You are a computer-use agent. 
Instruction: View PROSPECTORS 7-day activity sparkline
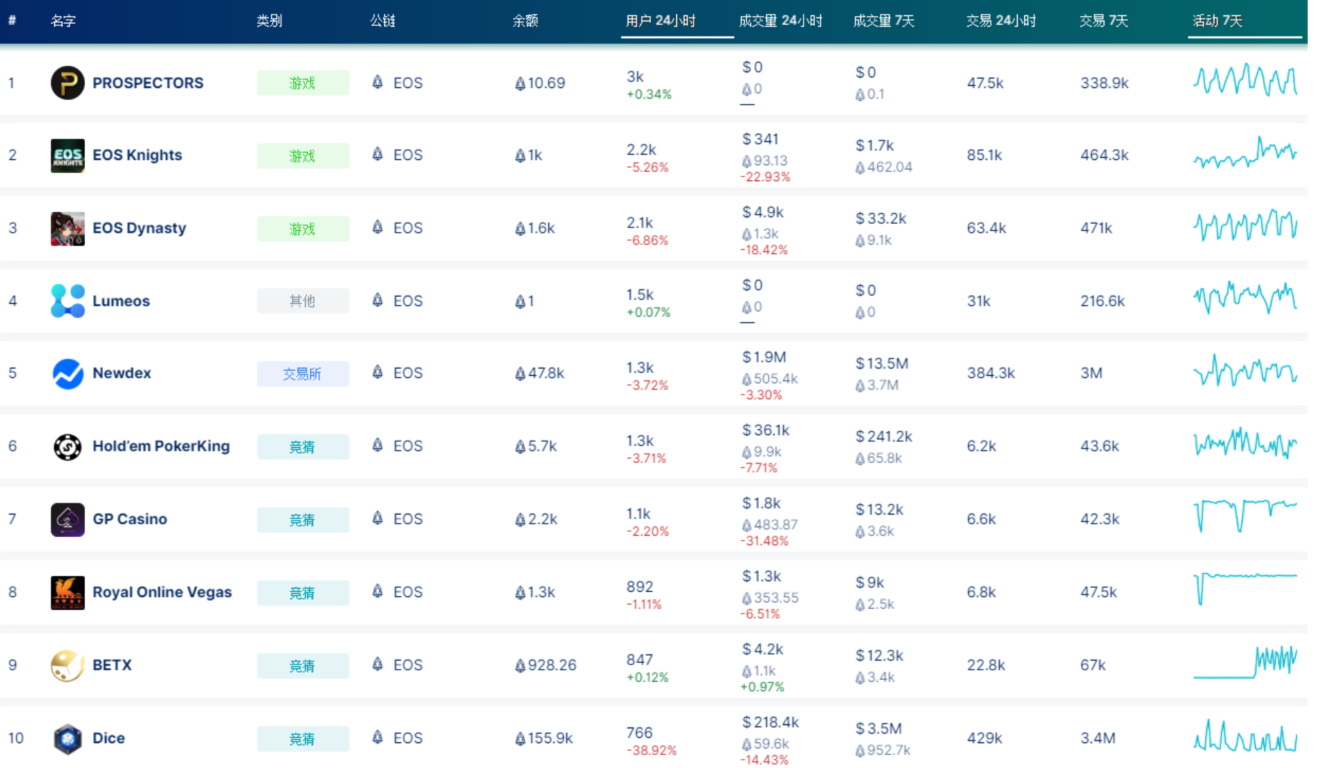point(1245,80)
